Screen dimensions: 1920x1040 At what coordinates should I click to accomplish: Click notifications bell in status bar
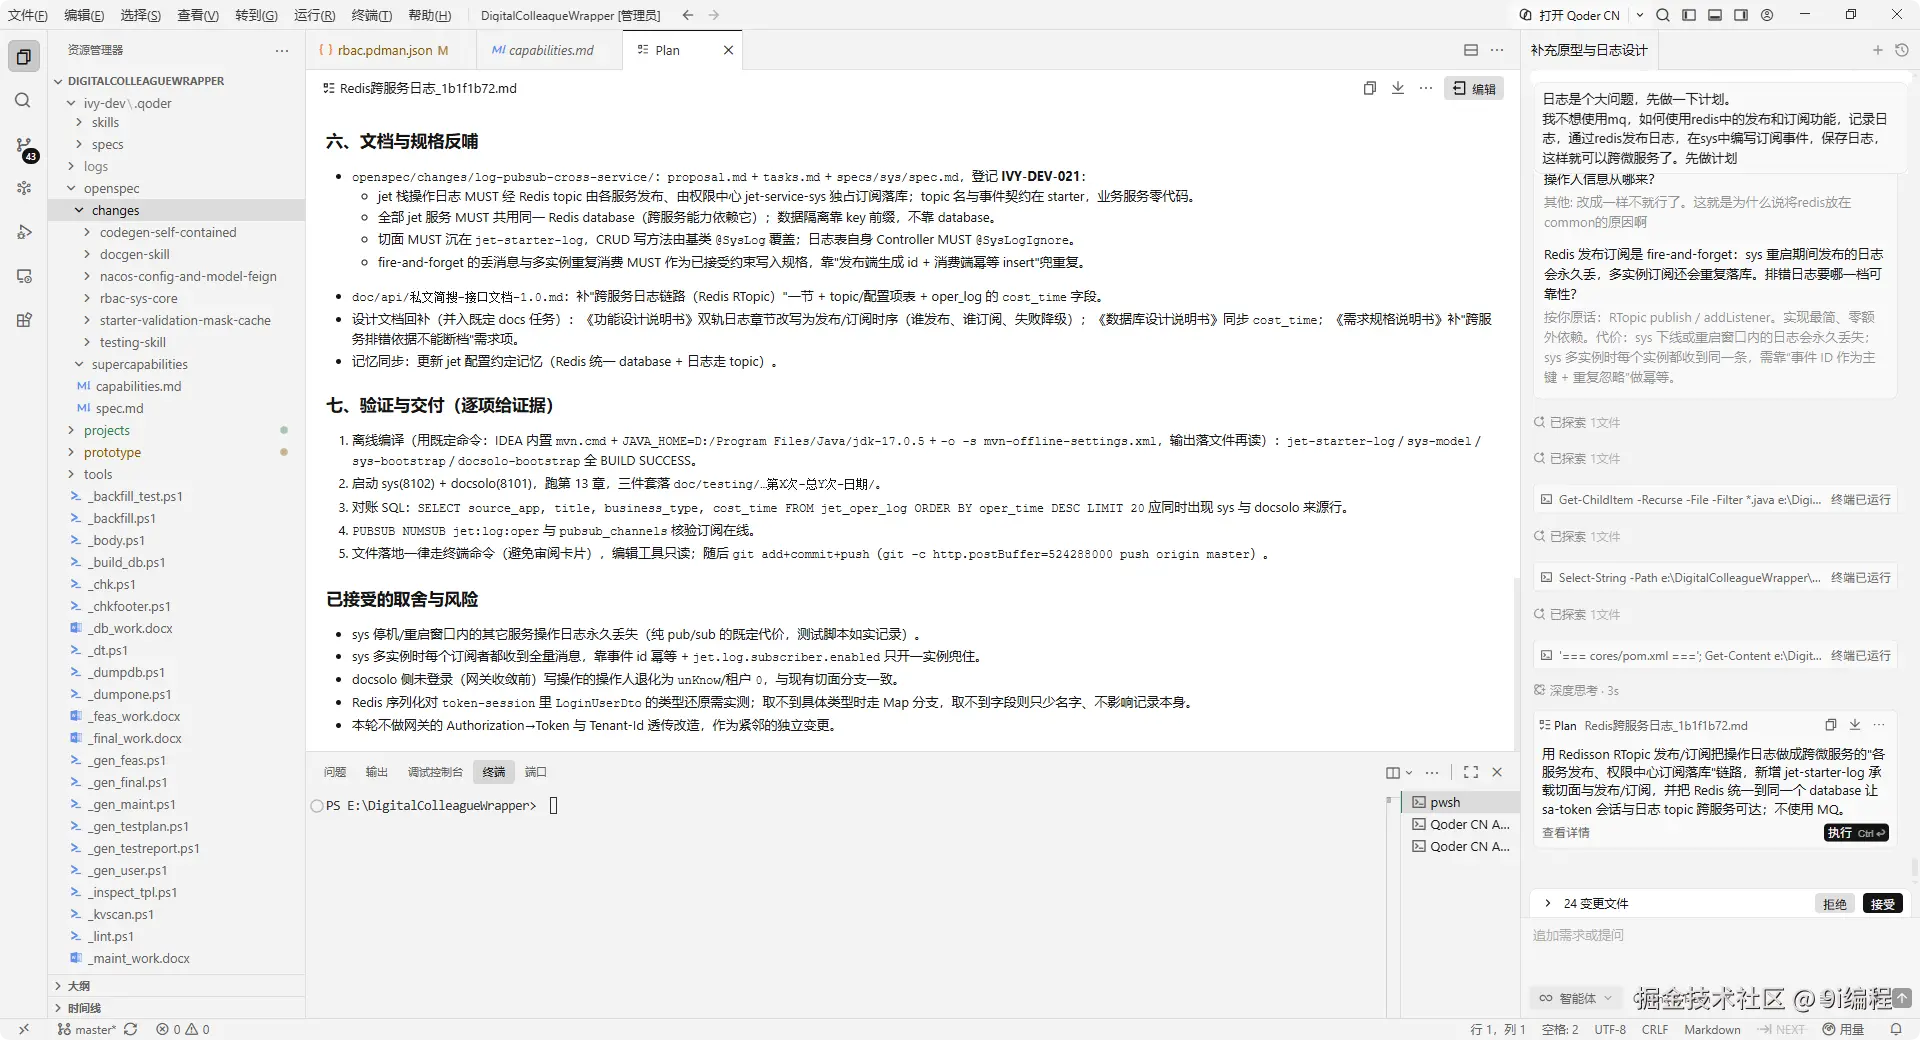pyautogui.click(x=1895, y=1029)
